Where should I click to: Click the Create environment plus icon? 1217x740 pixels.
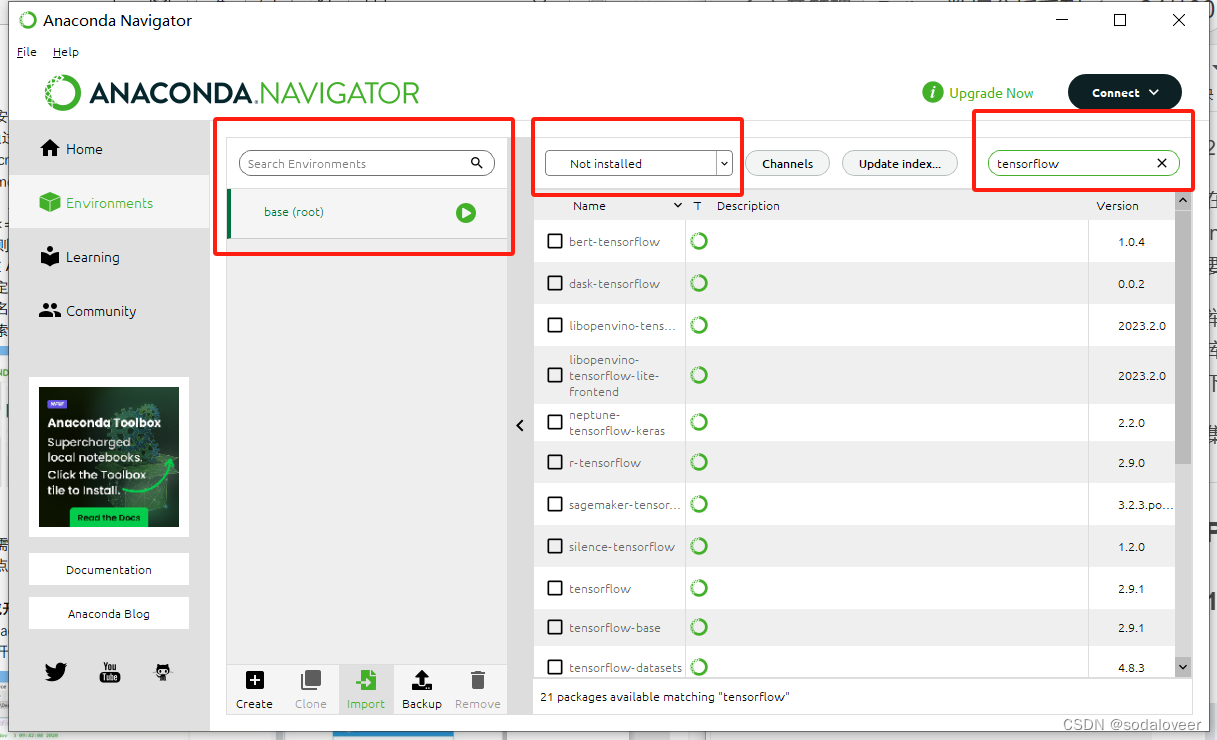click(x=254, y=680)
